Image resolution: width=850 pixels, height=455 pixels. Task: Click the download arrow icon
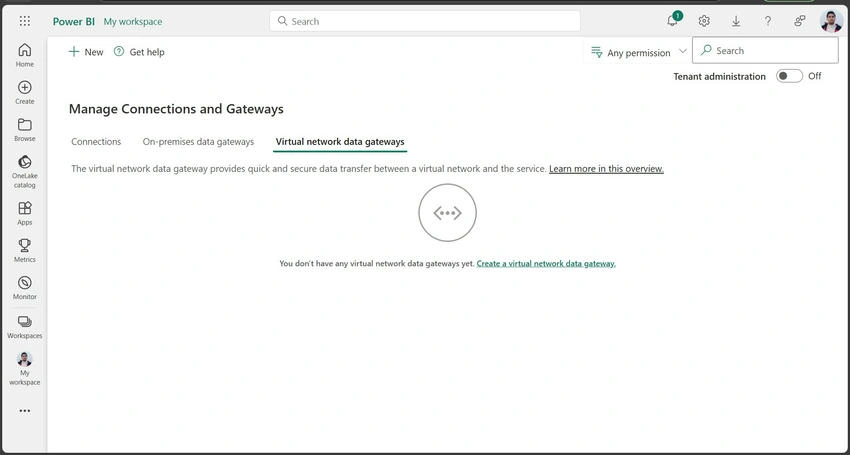[x=736, y=21]
